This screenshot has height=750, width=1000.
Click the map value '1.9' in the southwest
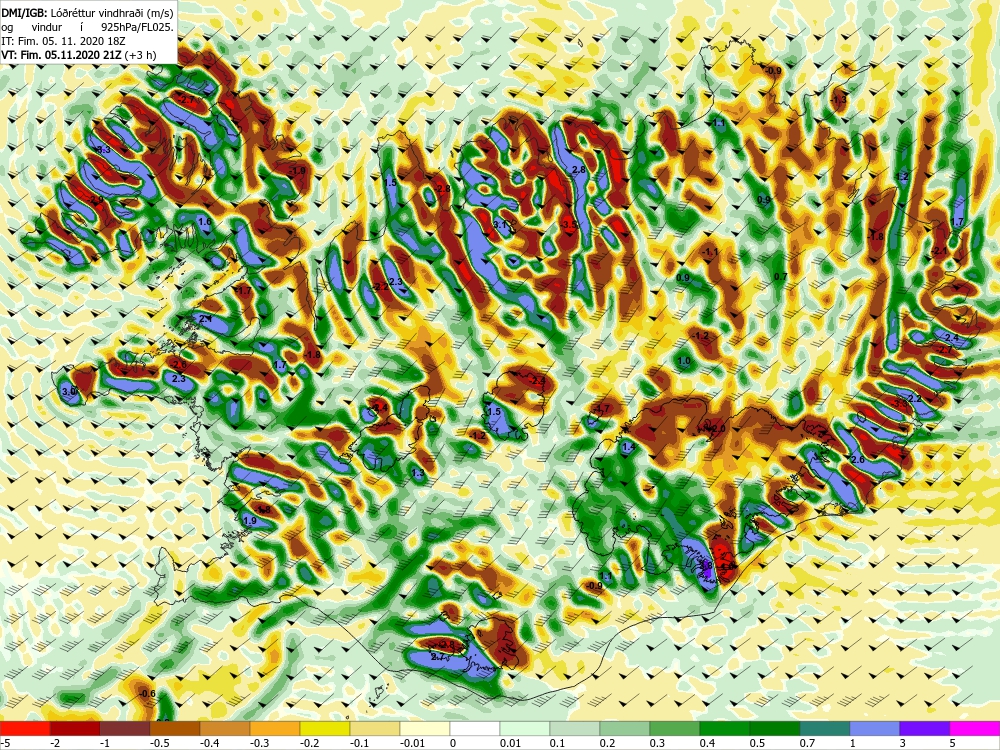250,520
